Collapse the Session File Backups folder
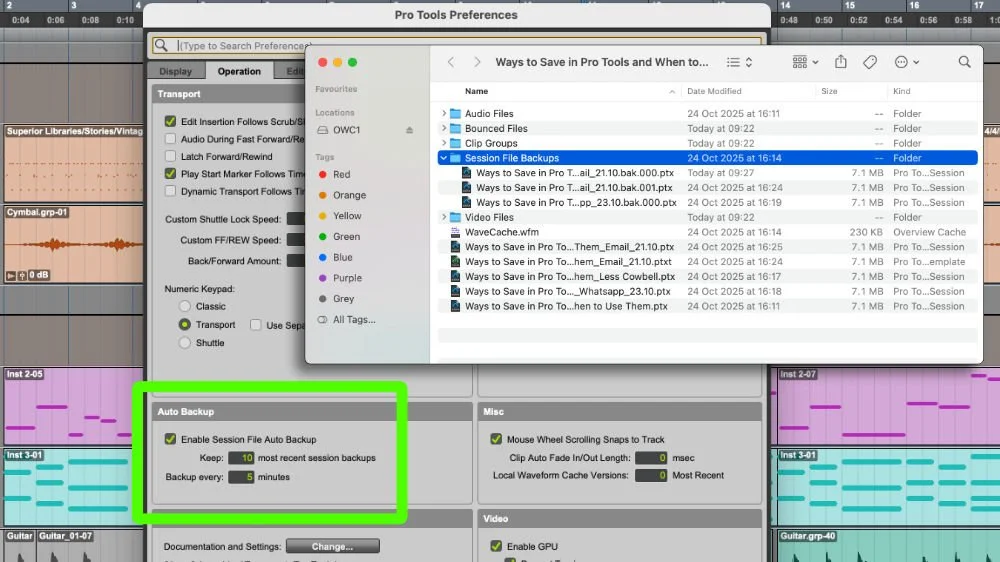Screen dimensions: 1000x562 point(444,158)
